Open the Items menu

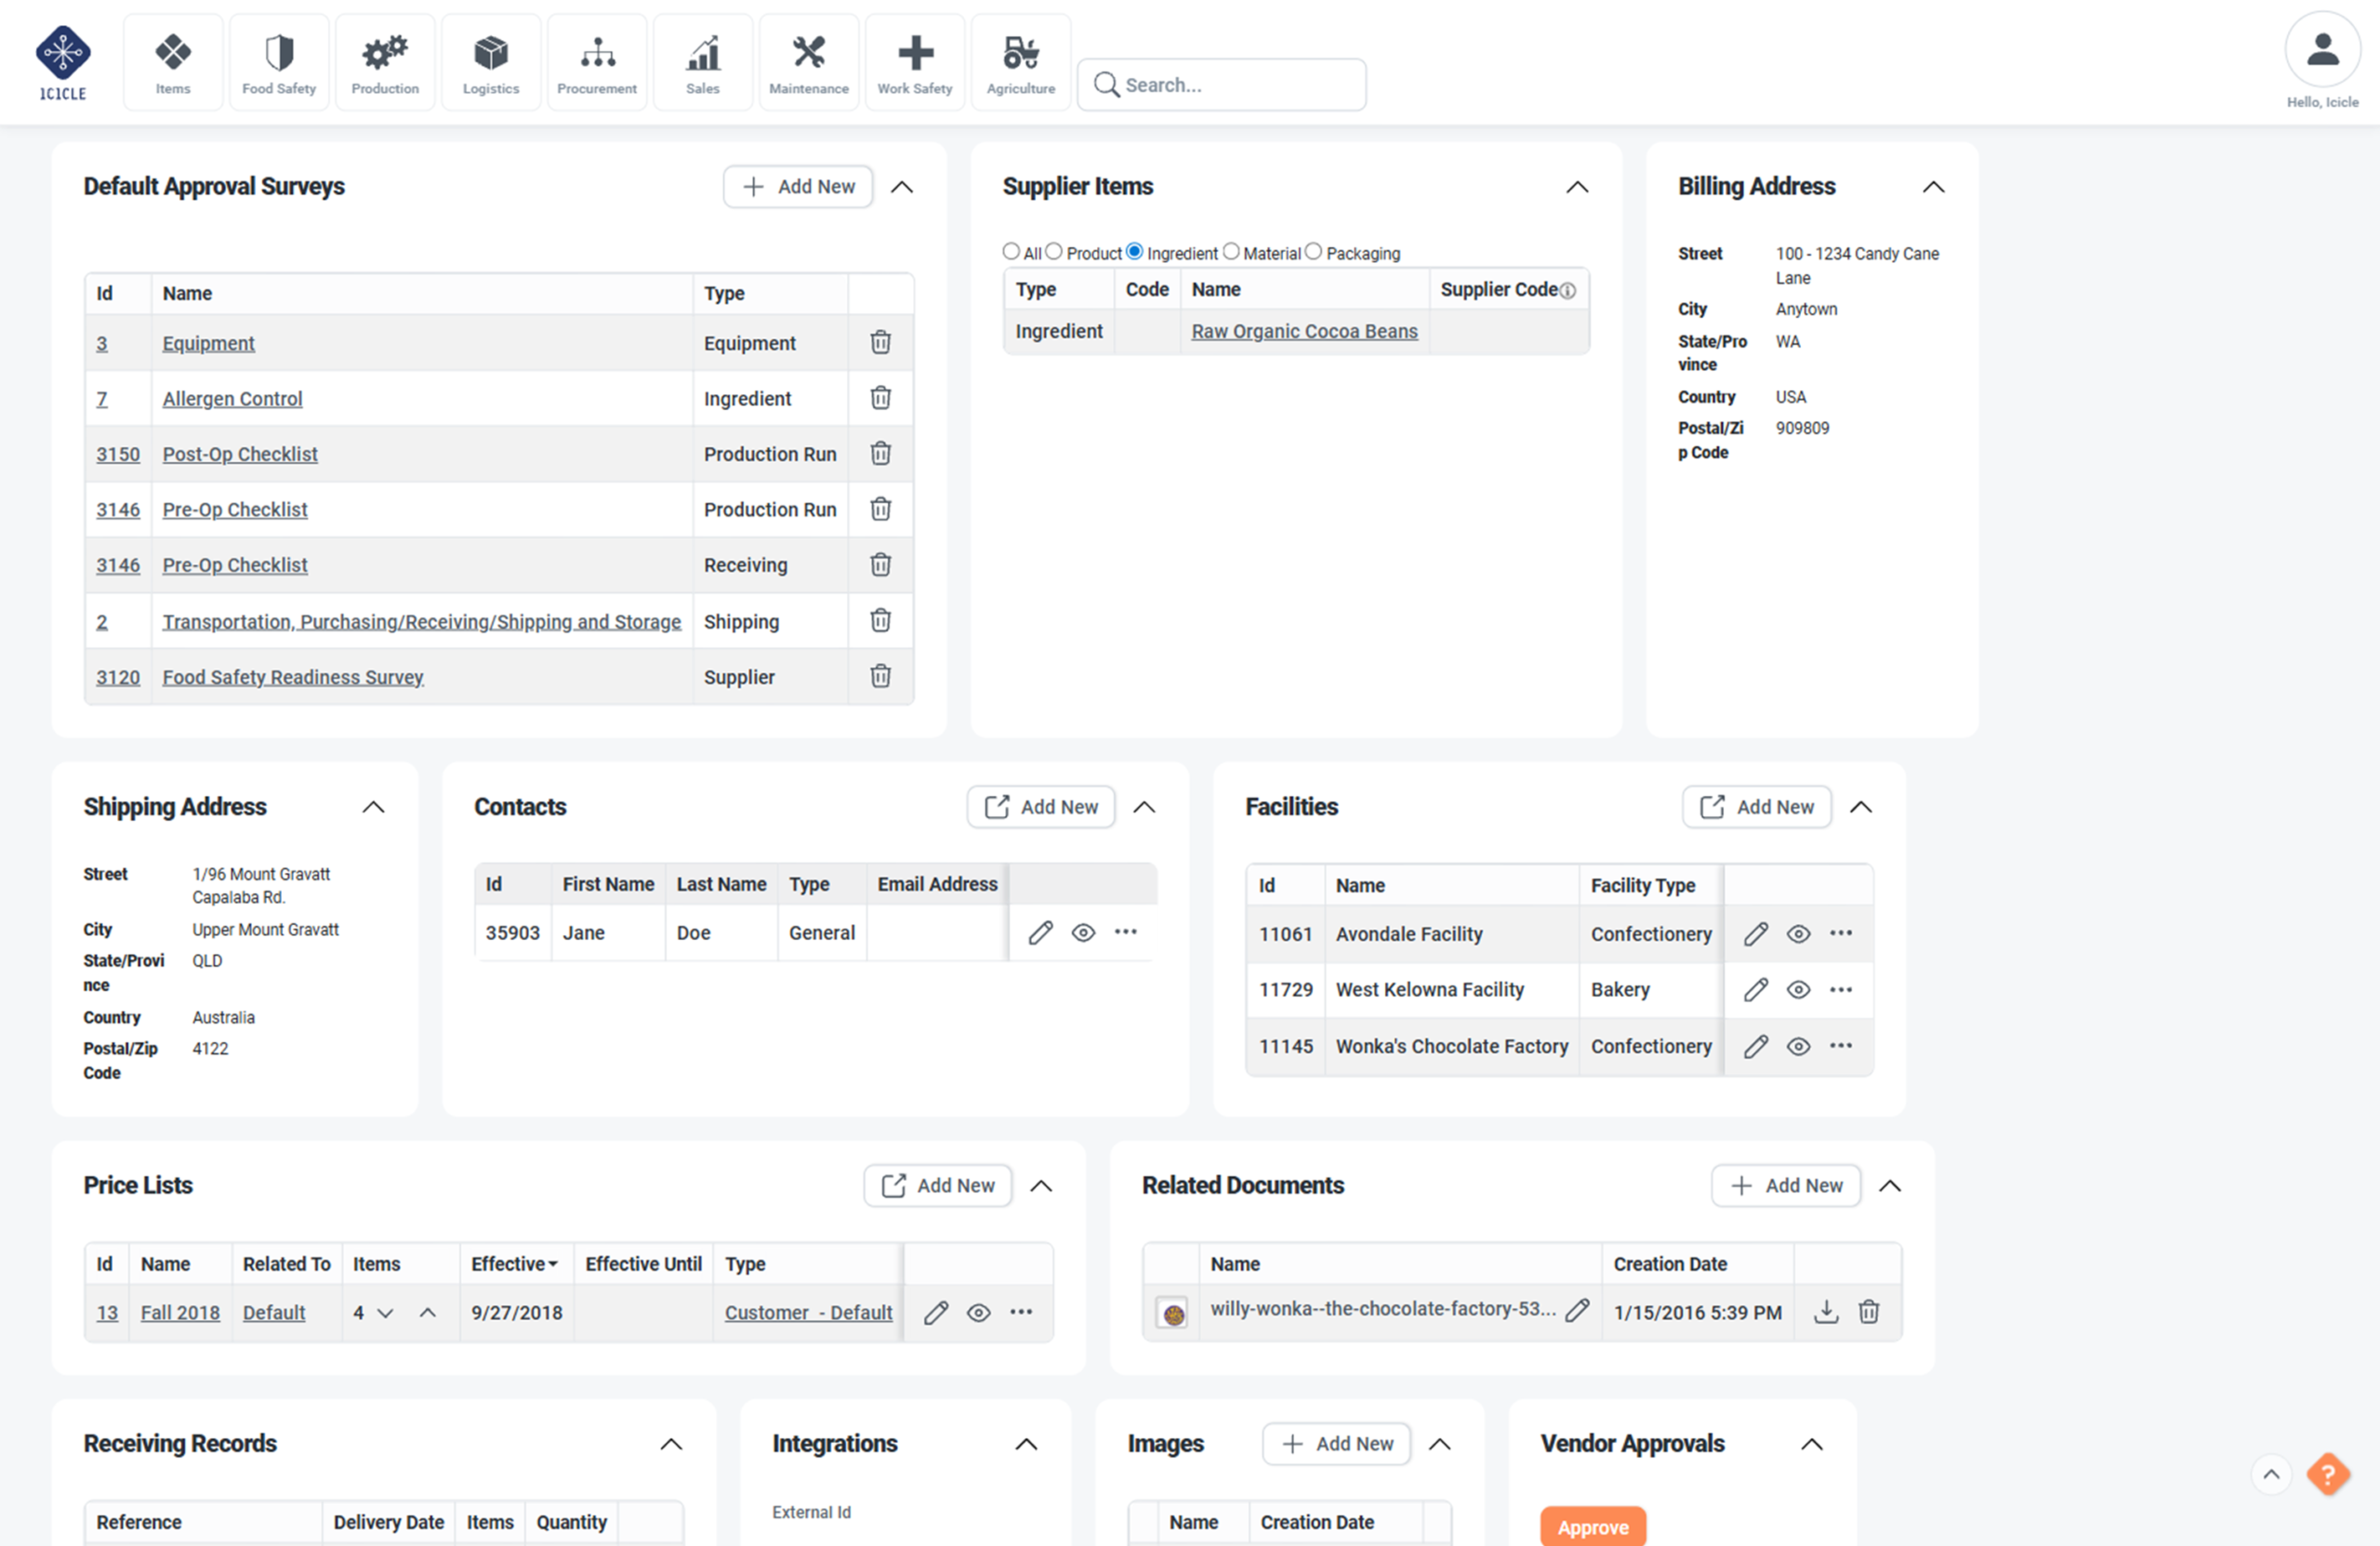(172, 62)
